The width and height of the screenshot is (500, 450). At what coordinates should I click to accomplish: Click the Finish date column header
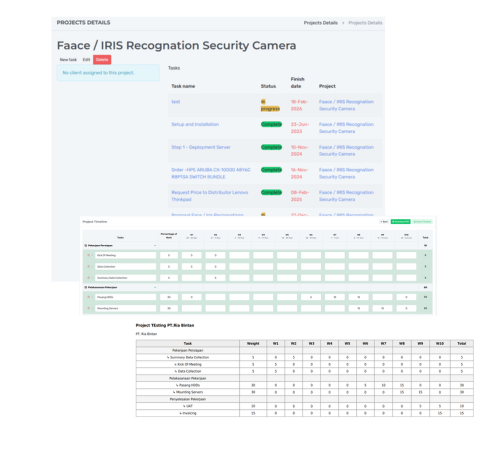pyautogui.click(x=297, y=83)
